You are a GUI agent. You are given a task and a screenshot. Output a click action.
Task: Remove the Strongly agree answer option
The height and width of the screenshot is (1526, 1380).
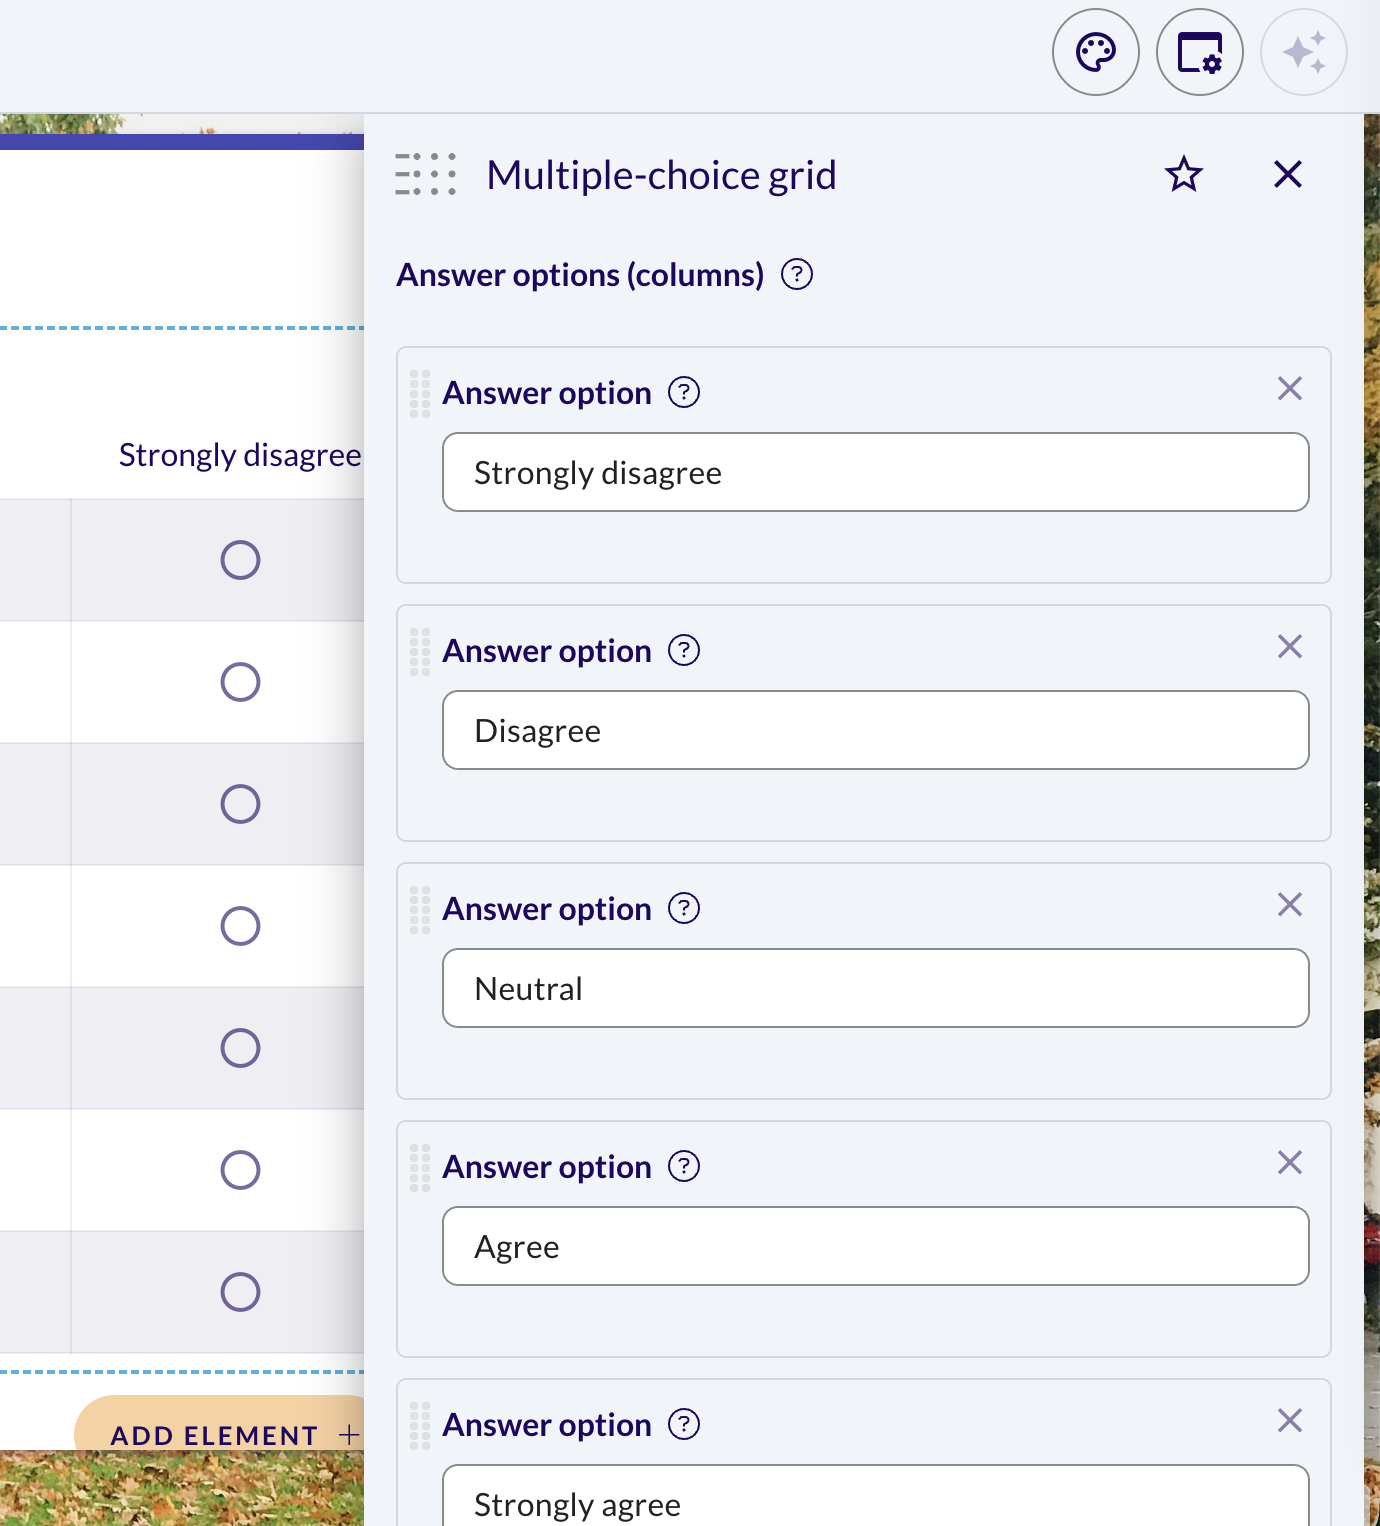tap(1290, 1421)
